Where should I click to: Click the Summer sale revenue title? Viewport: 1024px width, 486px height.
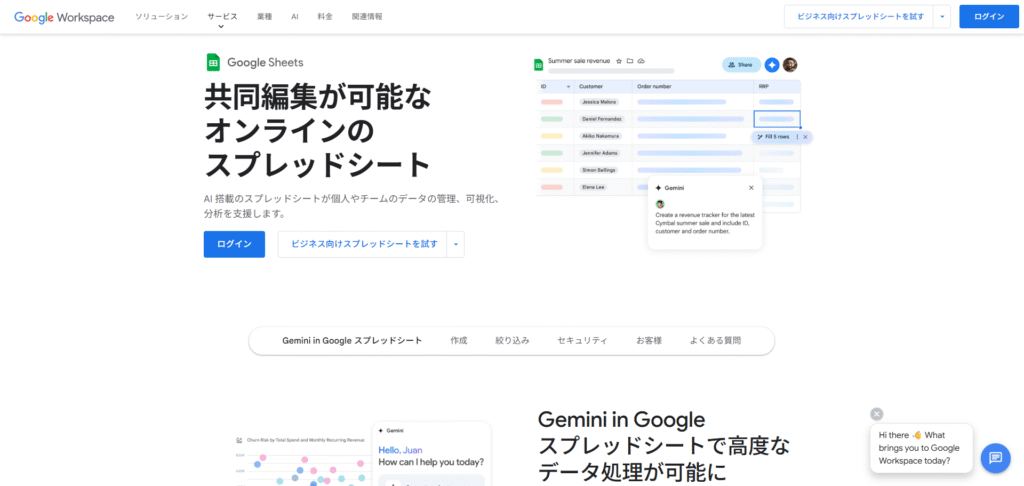(579, 61)
